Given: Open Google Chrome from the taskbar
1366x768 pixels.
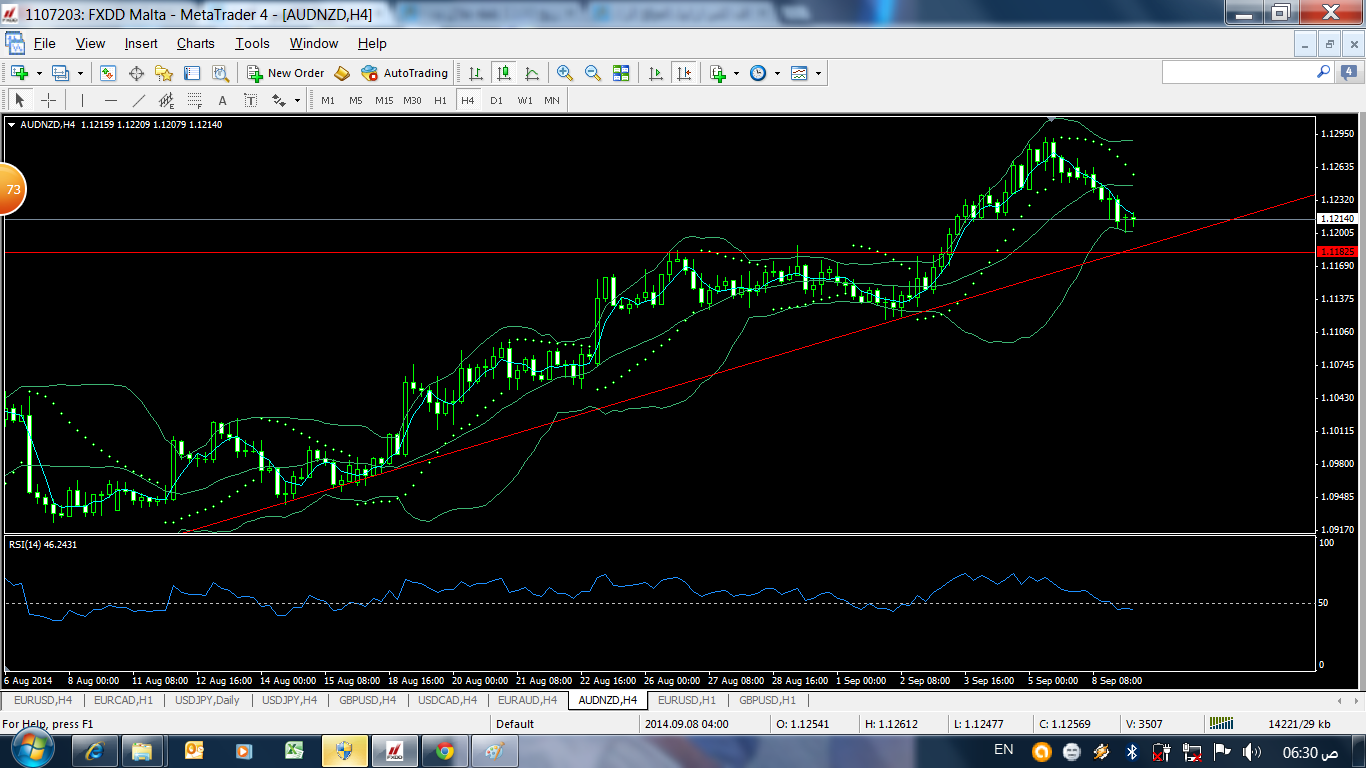Looking at the screenshot, I should pyautogui.click(x=444, y=750).
